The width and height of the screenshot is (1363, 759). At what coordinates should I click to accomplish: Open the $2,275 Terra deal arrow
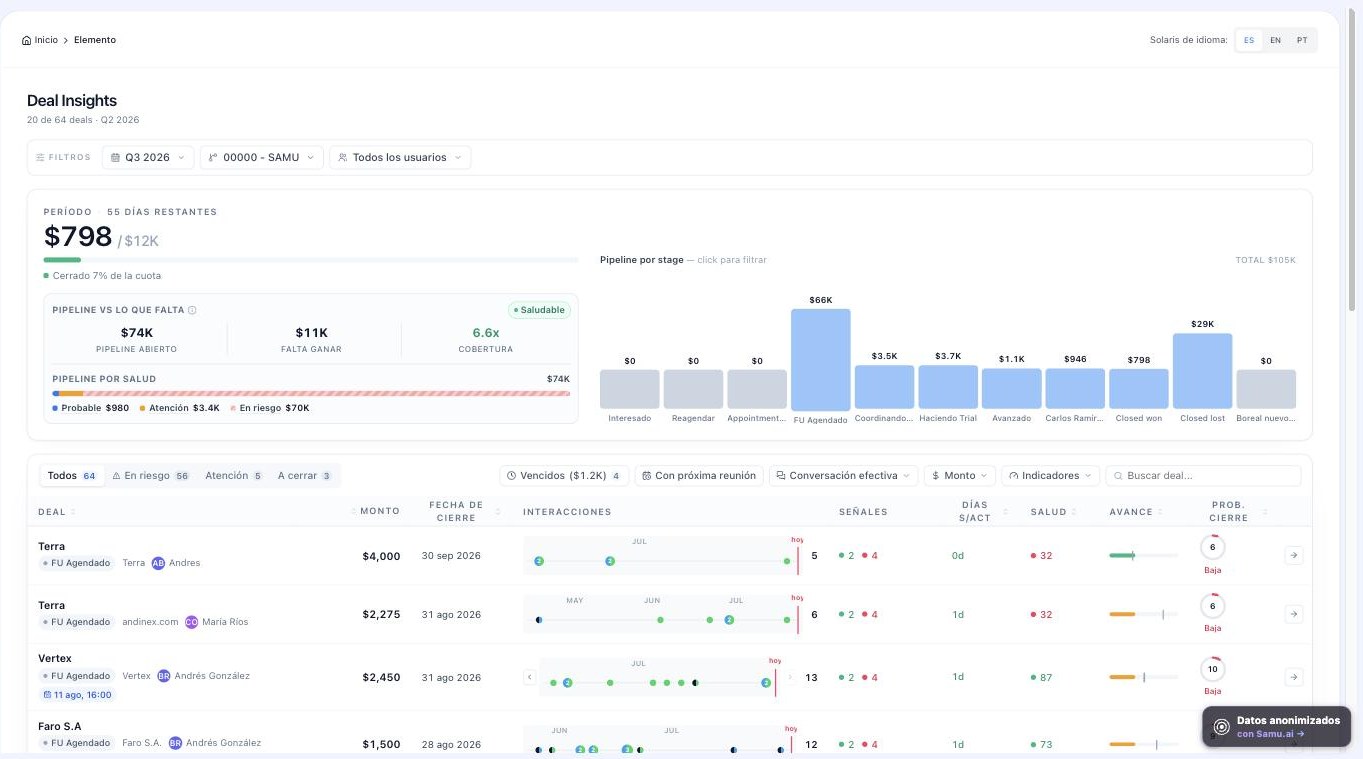pyautogui.click(x=1293, y=614)
